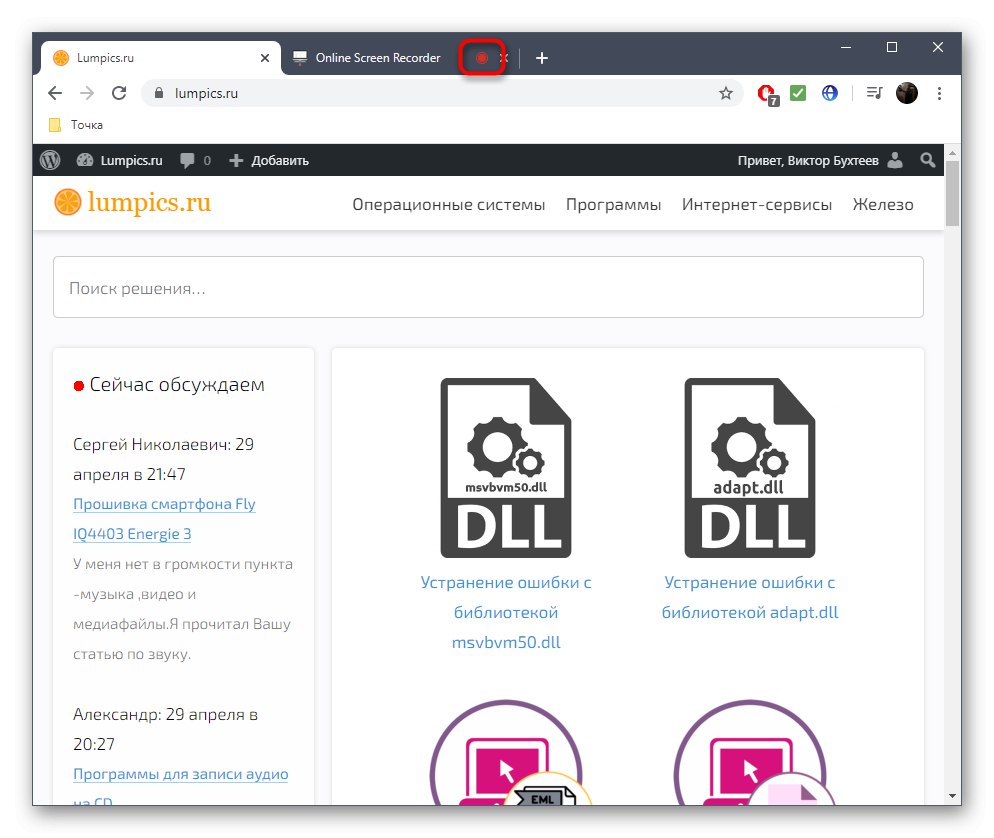Open article Устранение ошибки с библиотекой adapt.dll
Viewport: 994px width, 838px height.
[749, 597]
